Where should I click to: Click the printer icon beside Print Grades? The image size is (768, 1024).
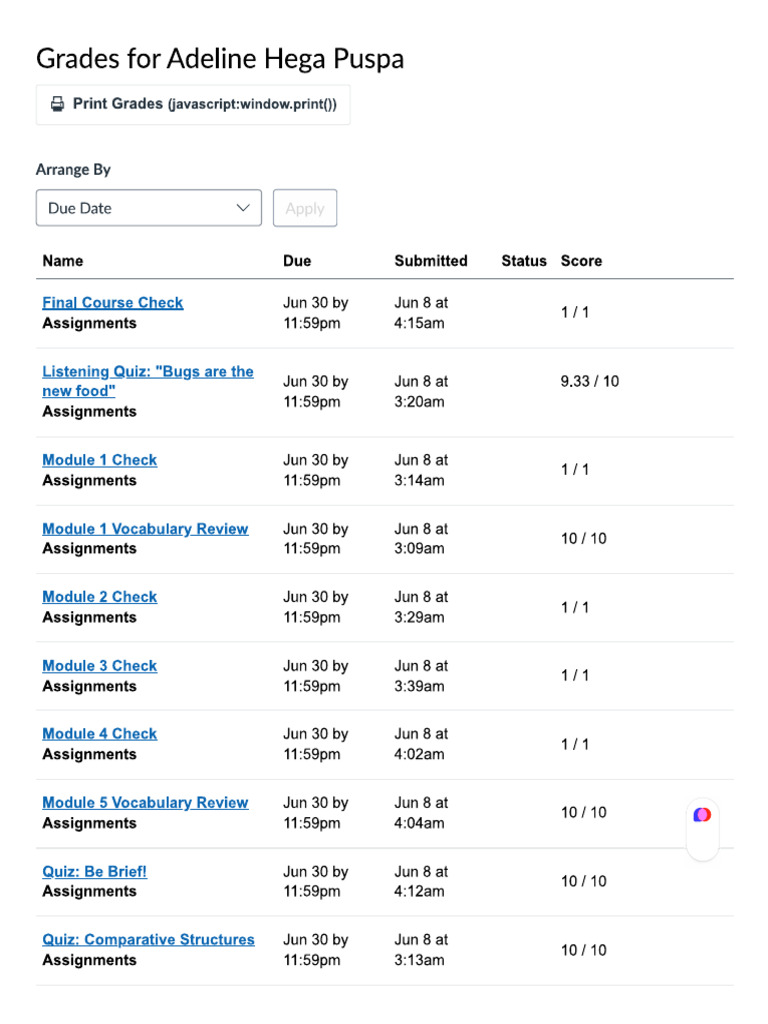pyautogui.click(x=58, y=104)
